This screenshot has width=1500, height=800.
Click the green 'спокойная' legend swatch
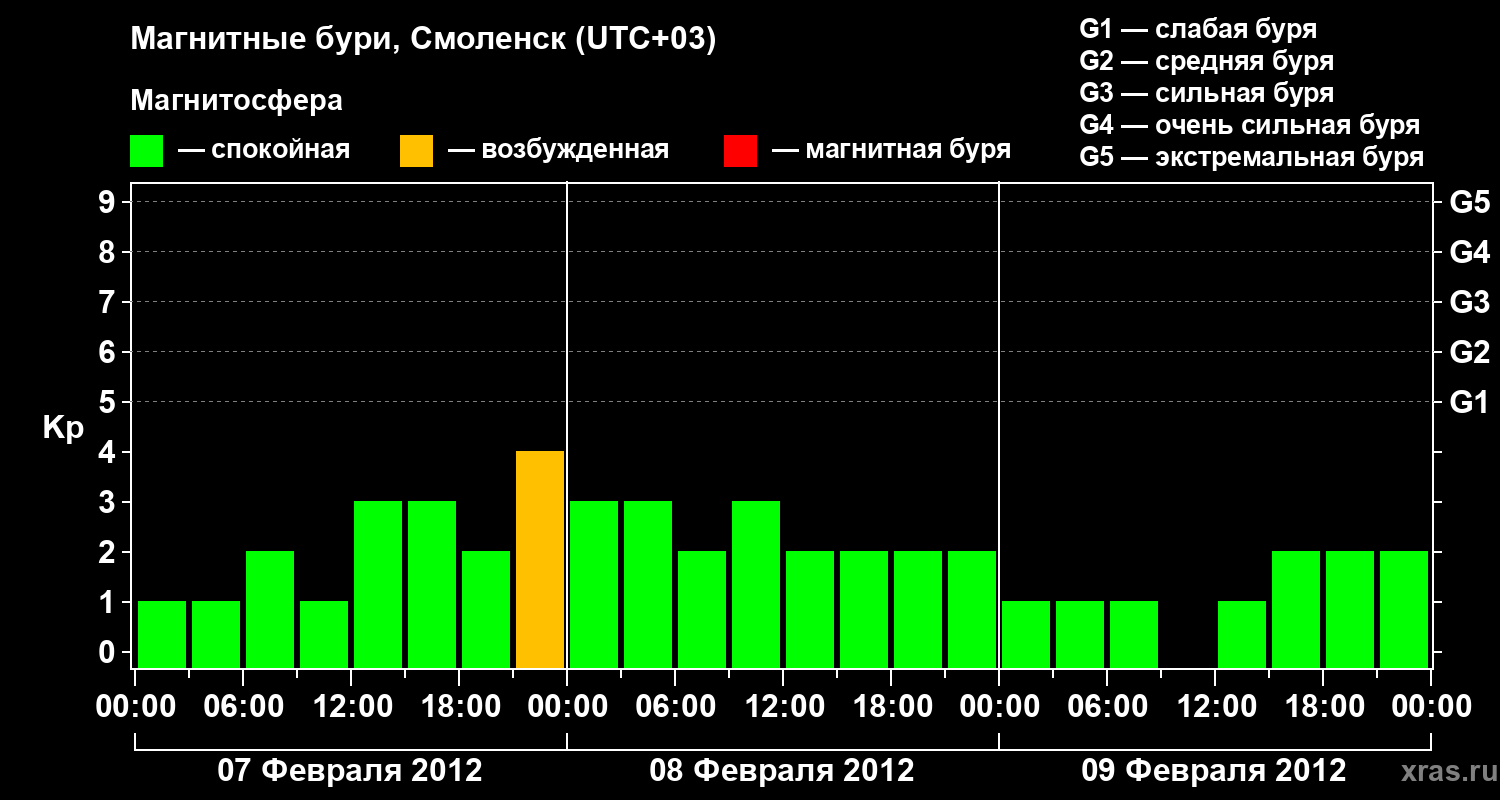coord(146,150)
